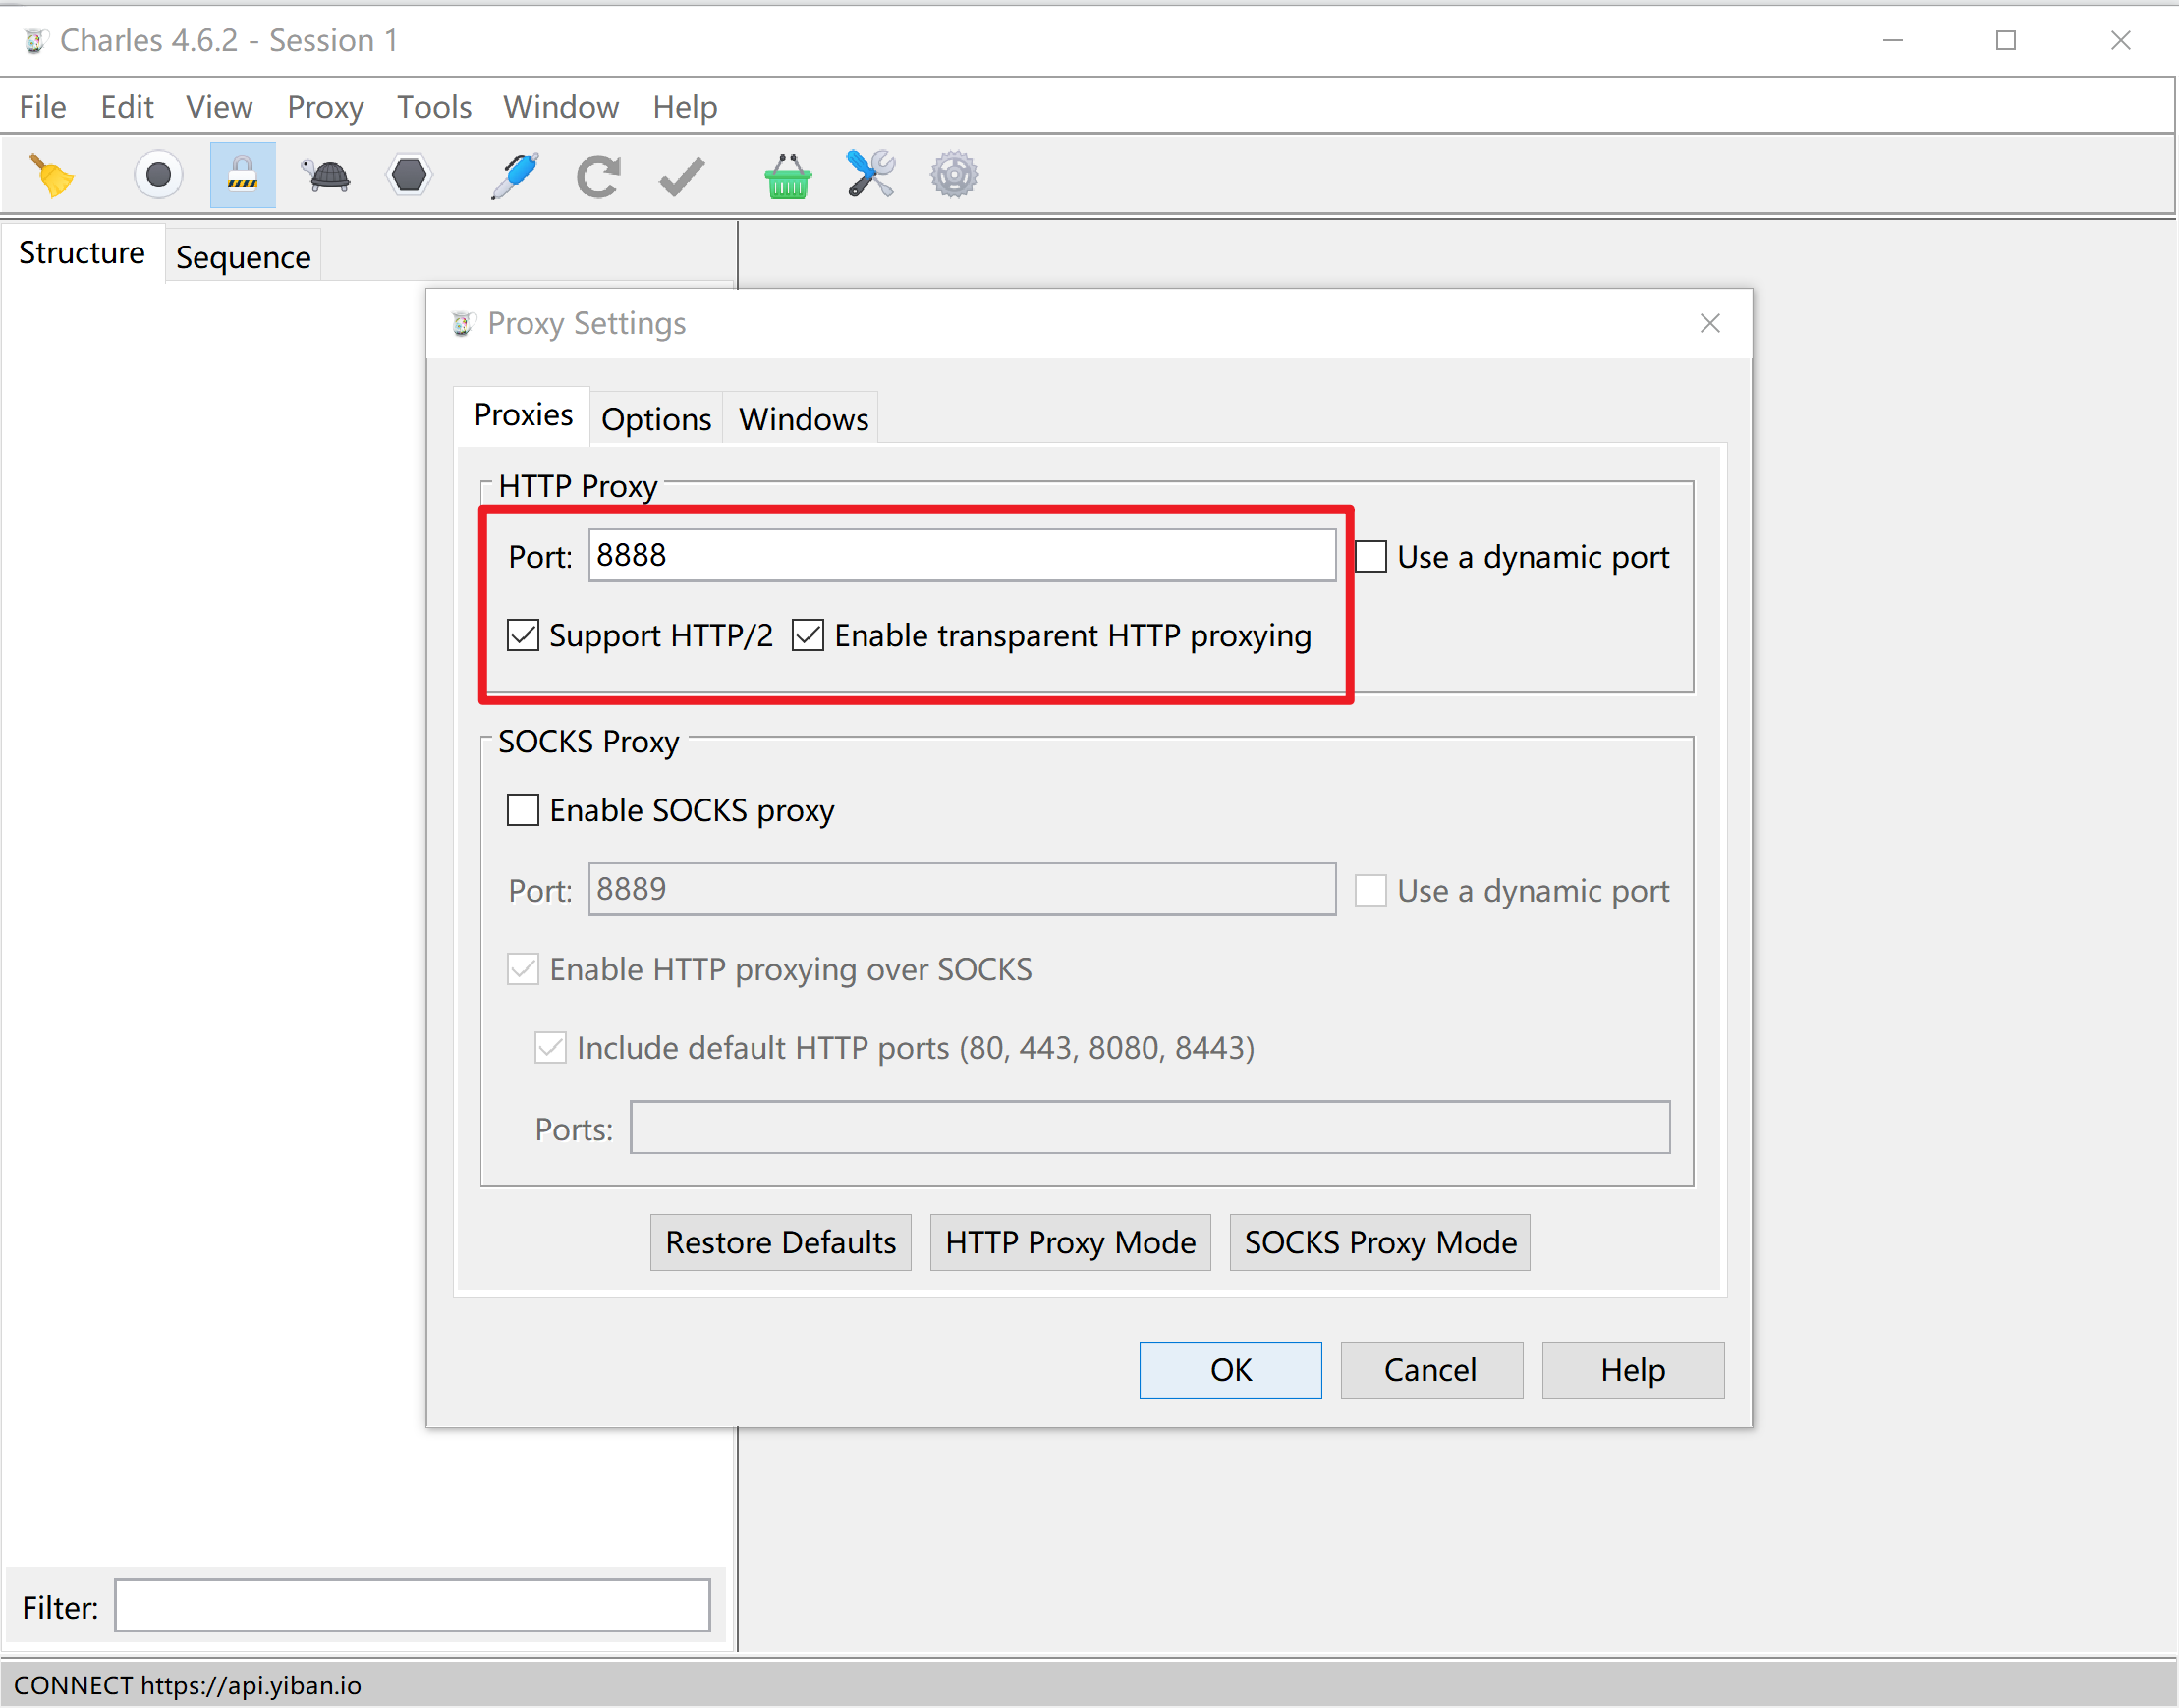Check Enable SOCKS proxy
This screenshot has width=2179, height=1708.
523,810
